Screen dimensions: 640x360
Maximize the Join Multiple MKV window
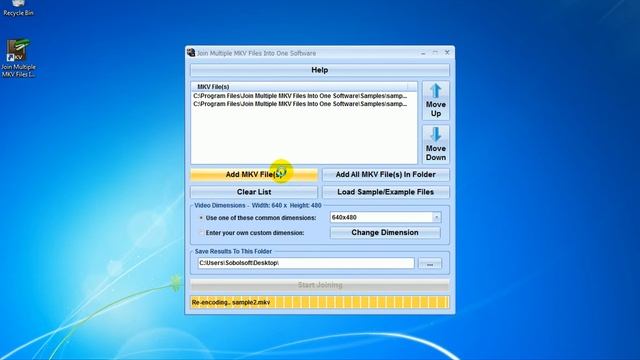pos(435,53)
